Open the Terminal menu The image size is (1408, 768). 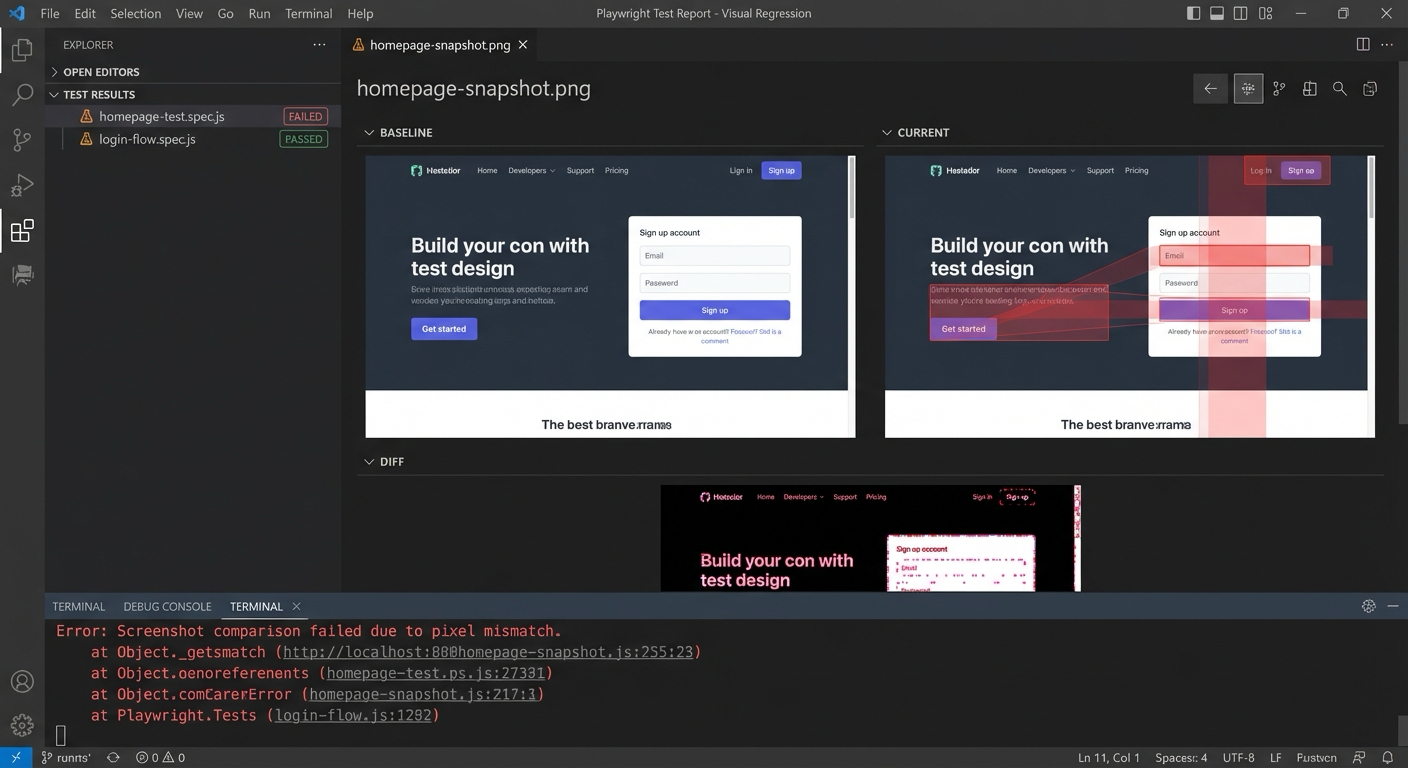[x=308, y=13]
